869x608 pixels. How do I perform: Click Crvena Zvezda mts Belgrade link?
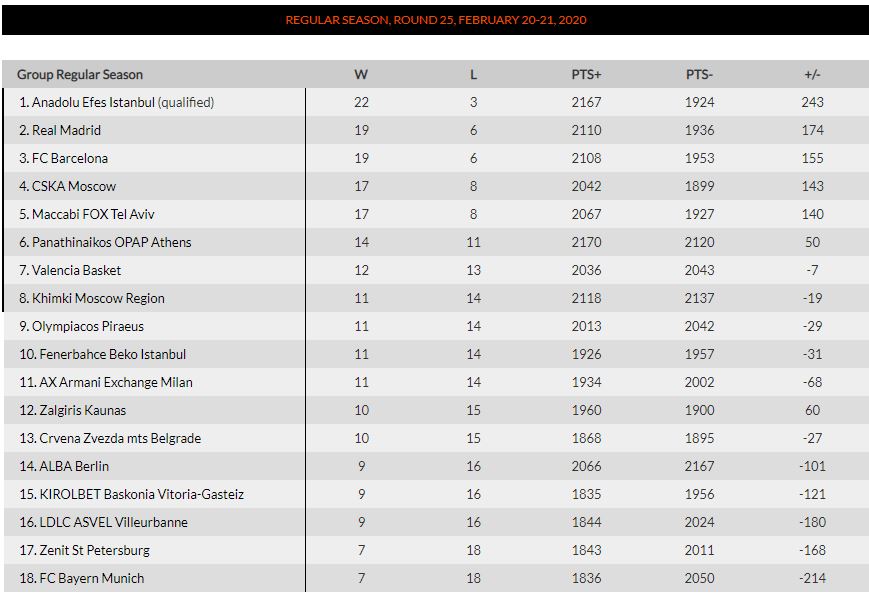120,438
